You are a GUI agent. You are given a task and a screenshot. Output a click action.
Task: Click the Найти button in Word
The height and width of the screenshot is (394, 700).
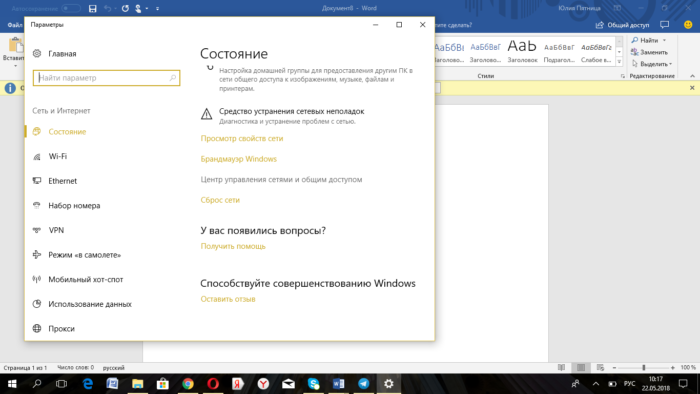tap(645, 40)
